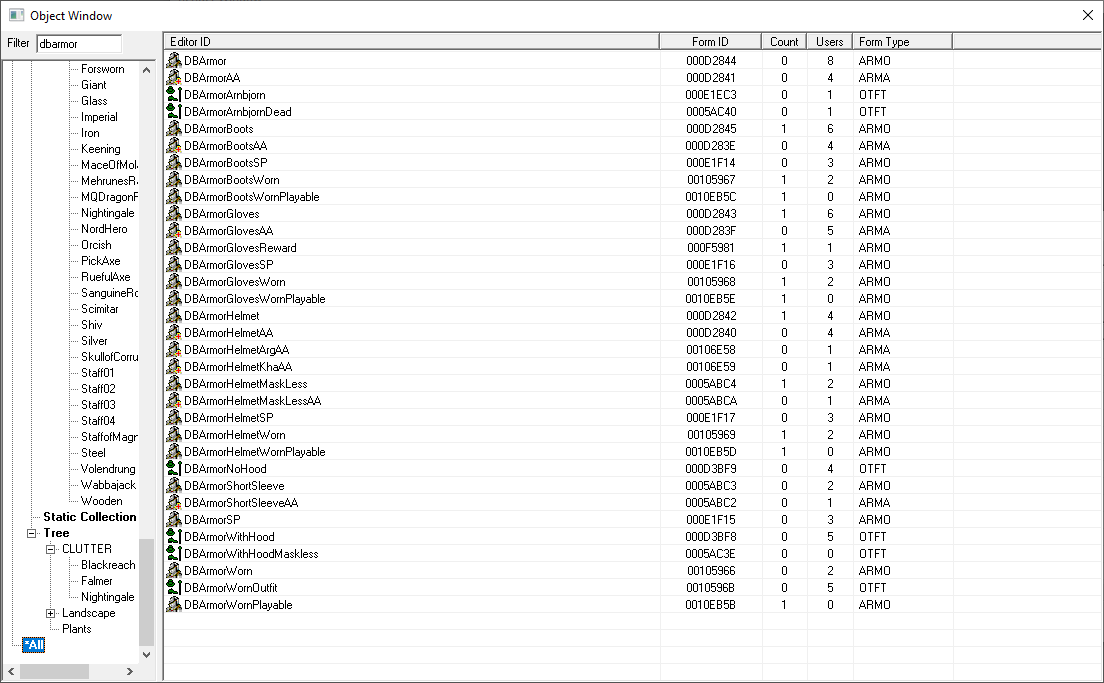Click the icon next to DBArmorGlovesWornPlayable
The height and width of the screenshot is (683, 1104).
pos(174,299)
